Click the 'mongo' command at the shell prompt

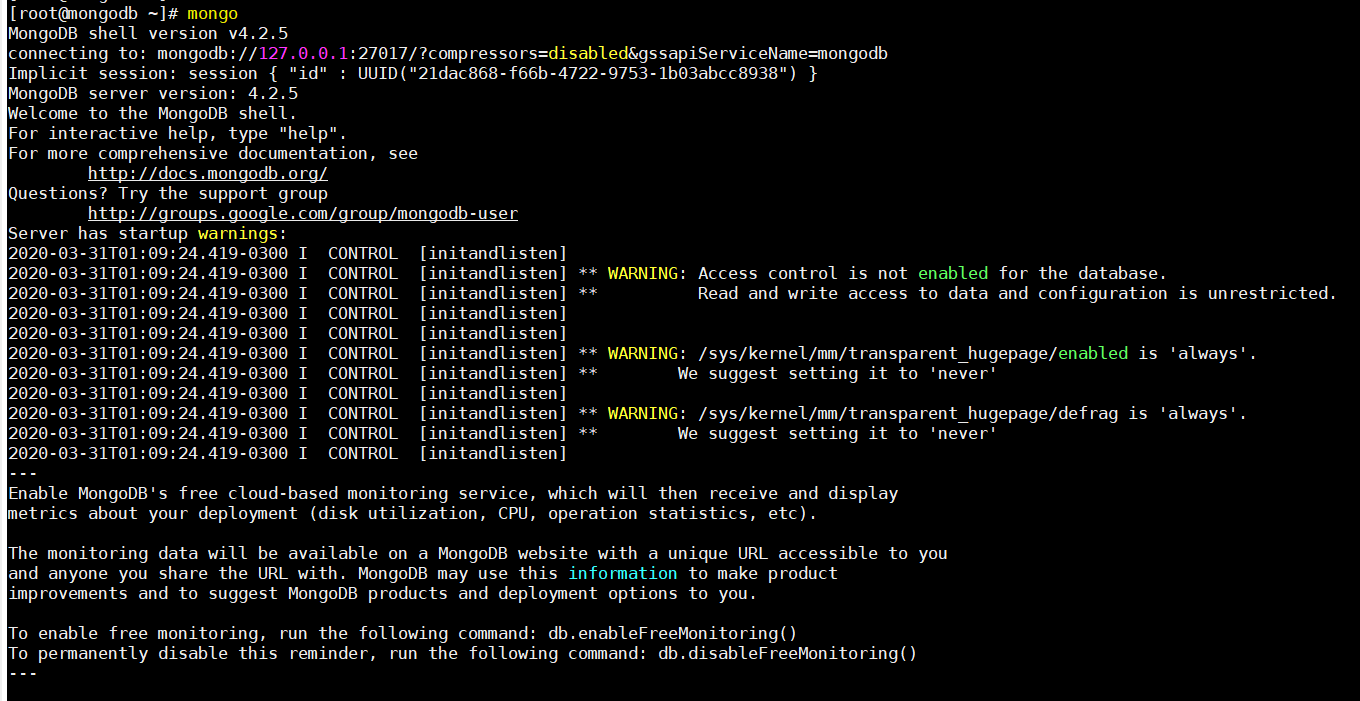[213, 14]
